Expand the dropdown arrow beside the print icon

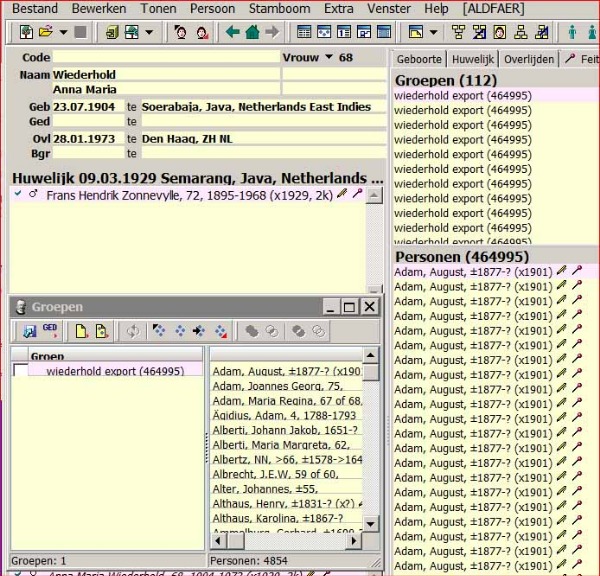coord(148,32)
